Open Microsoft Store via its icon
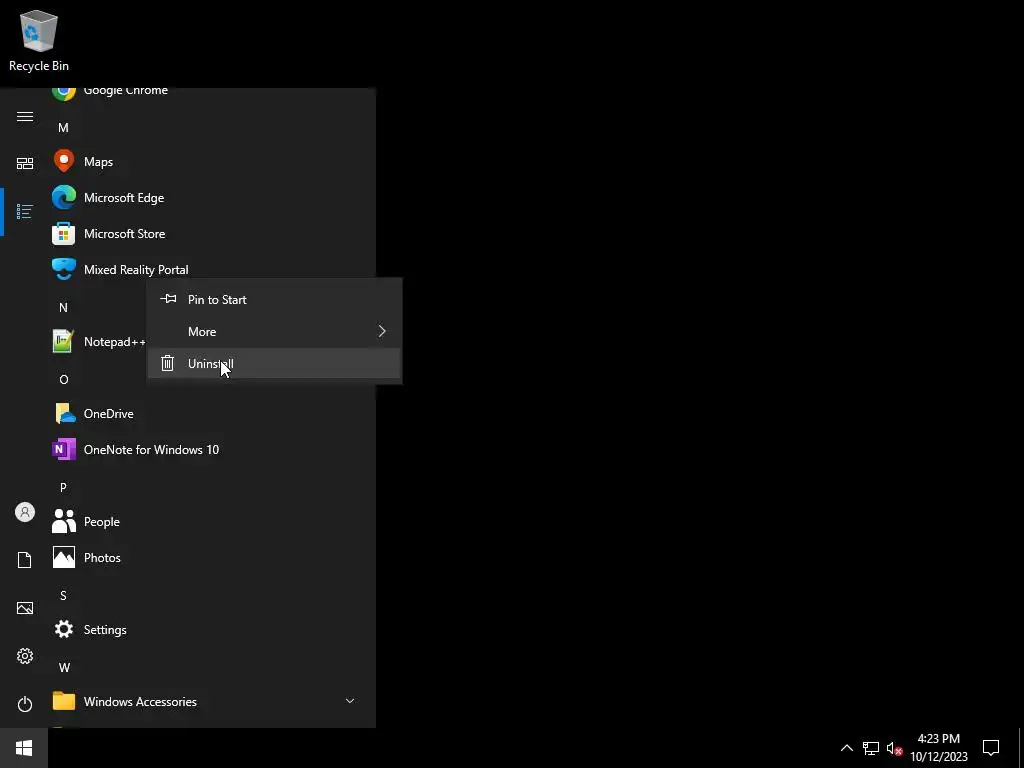 [x=63, y=233]
